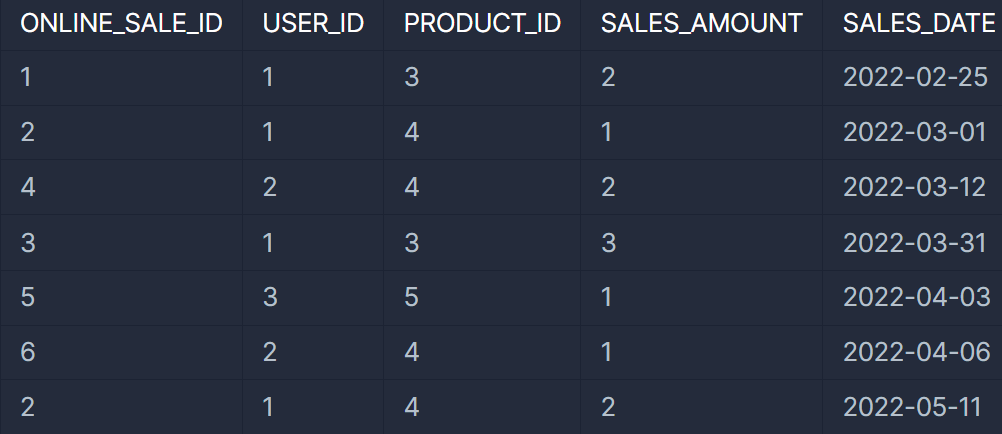Select PRODUCT_ID cell with value 5
The image size is (1002, 434).
pyautogui.click(x=482, y=297)
